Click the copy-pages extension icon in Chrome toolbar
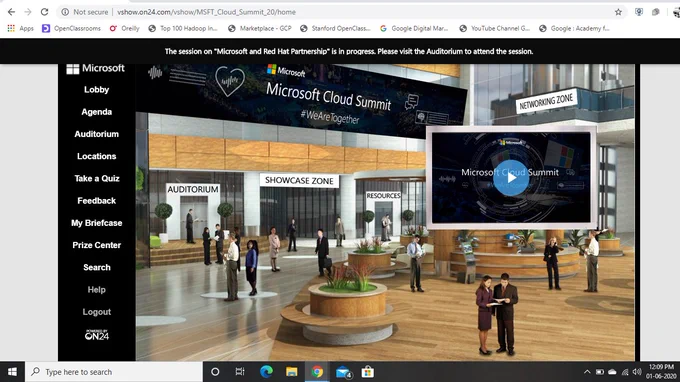The height and width of the screenshot is (382, 680). tap(656, 12)
